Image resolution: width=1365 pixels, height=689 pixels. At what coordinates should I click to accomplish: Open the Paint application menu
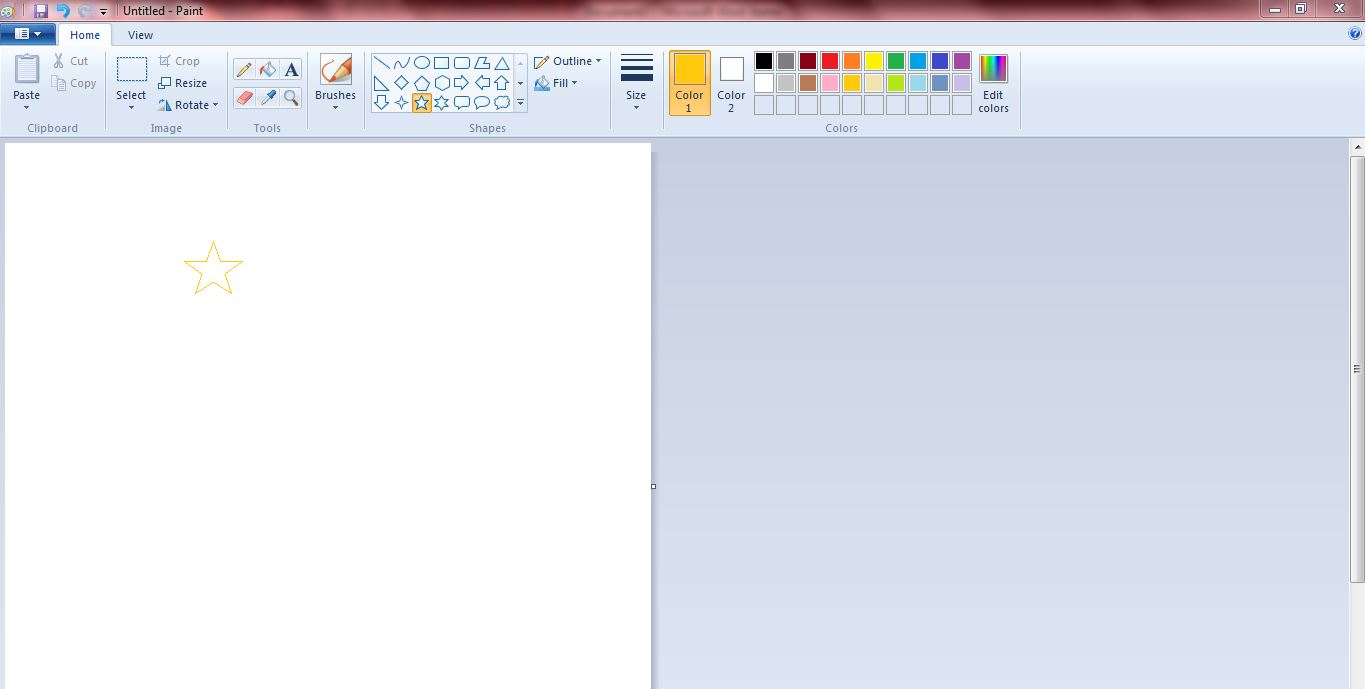[28, 33]
